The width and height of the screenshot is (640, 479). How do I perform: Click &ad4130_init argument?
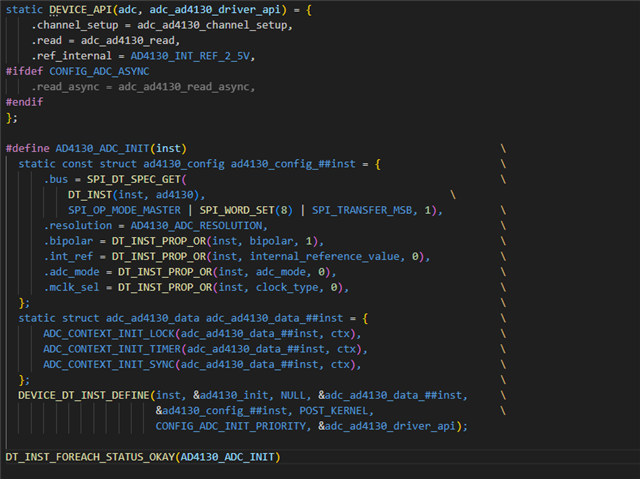point(231,395)
